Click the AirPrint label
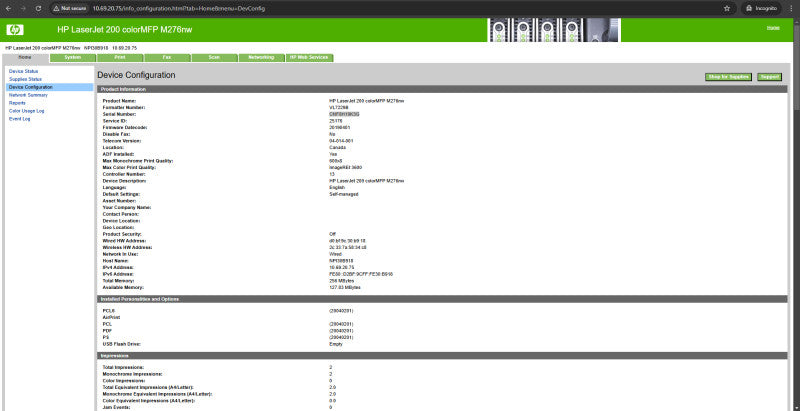Viewport: 800px width, 411px height. (110, 317)
